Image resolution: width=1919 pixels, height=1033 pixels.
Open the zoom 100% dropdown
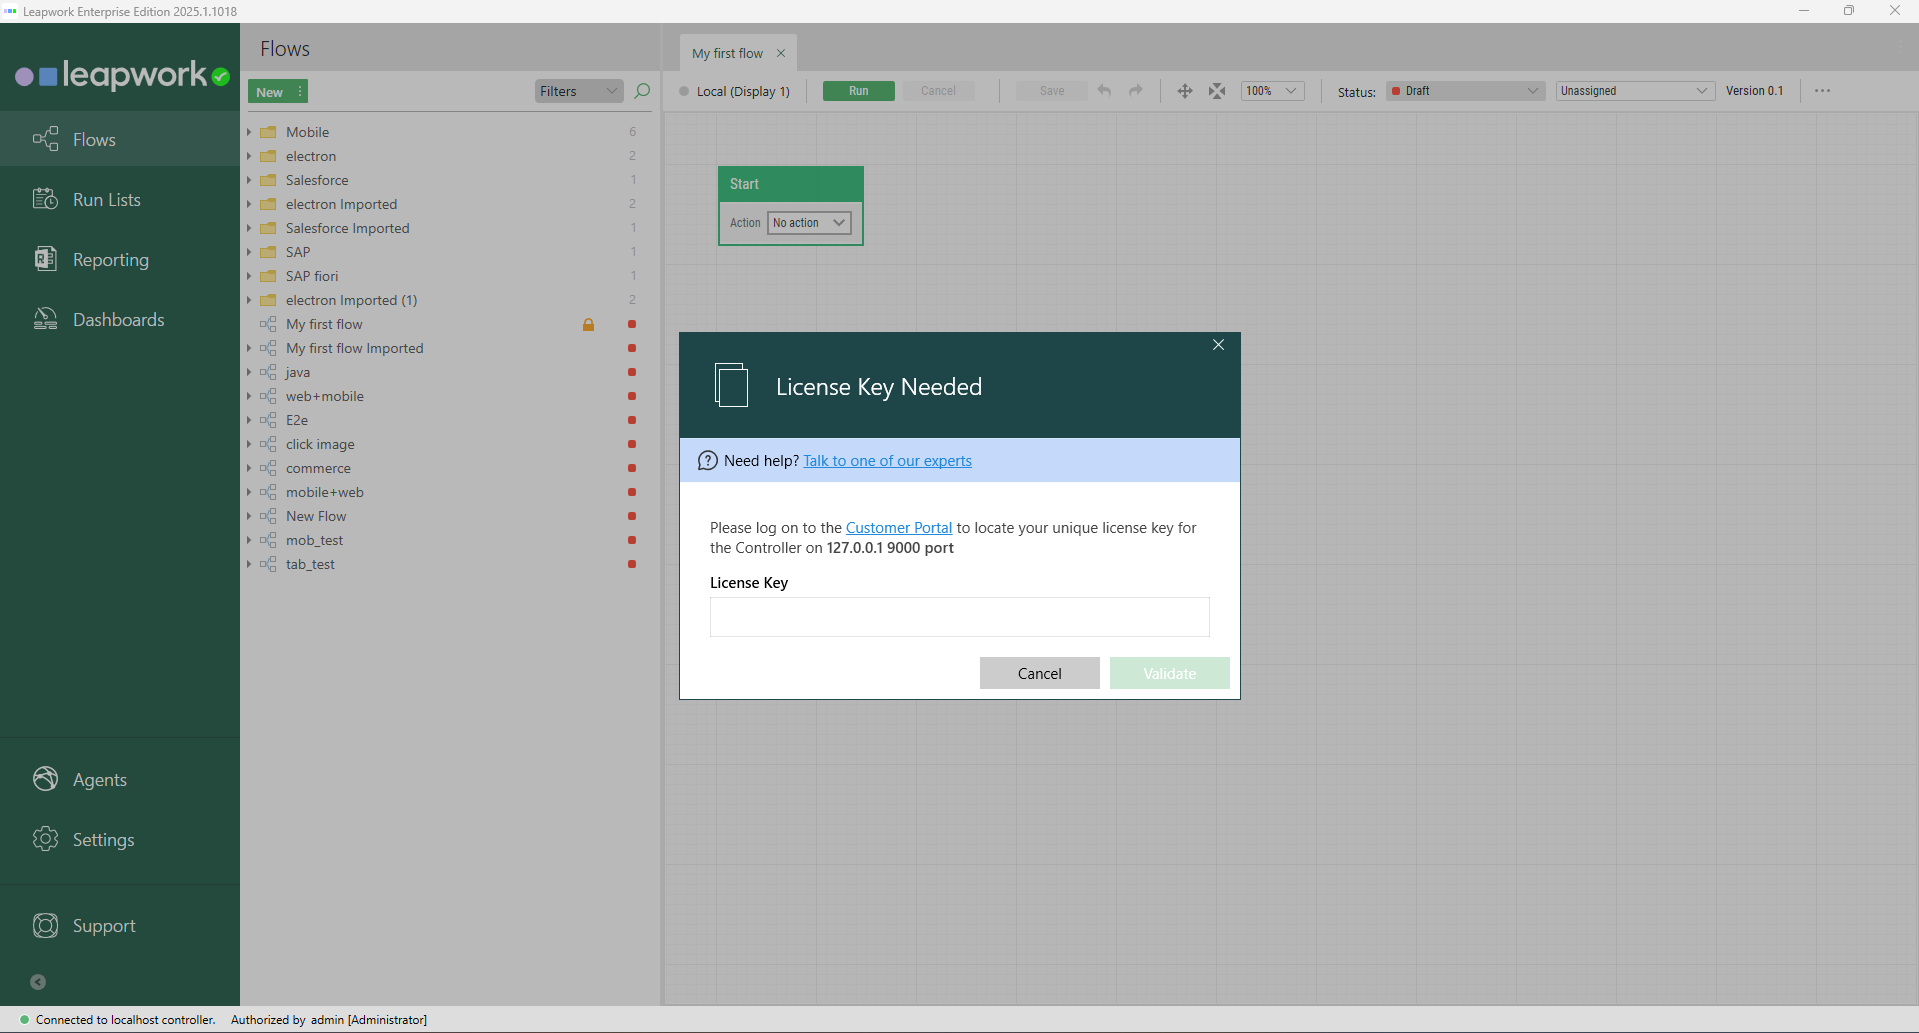[1272, 91]
